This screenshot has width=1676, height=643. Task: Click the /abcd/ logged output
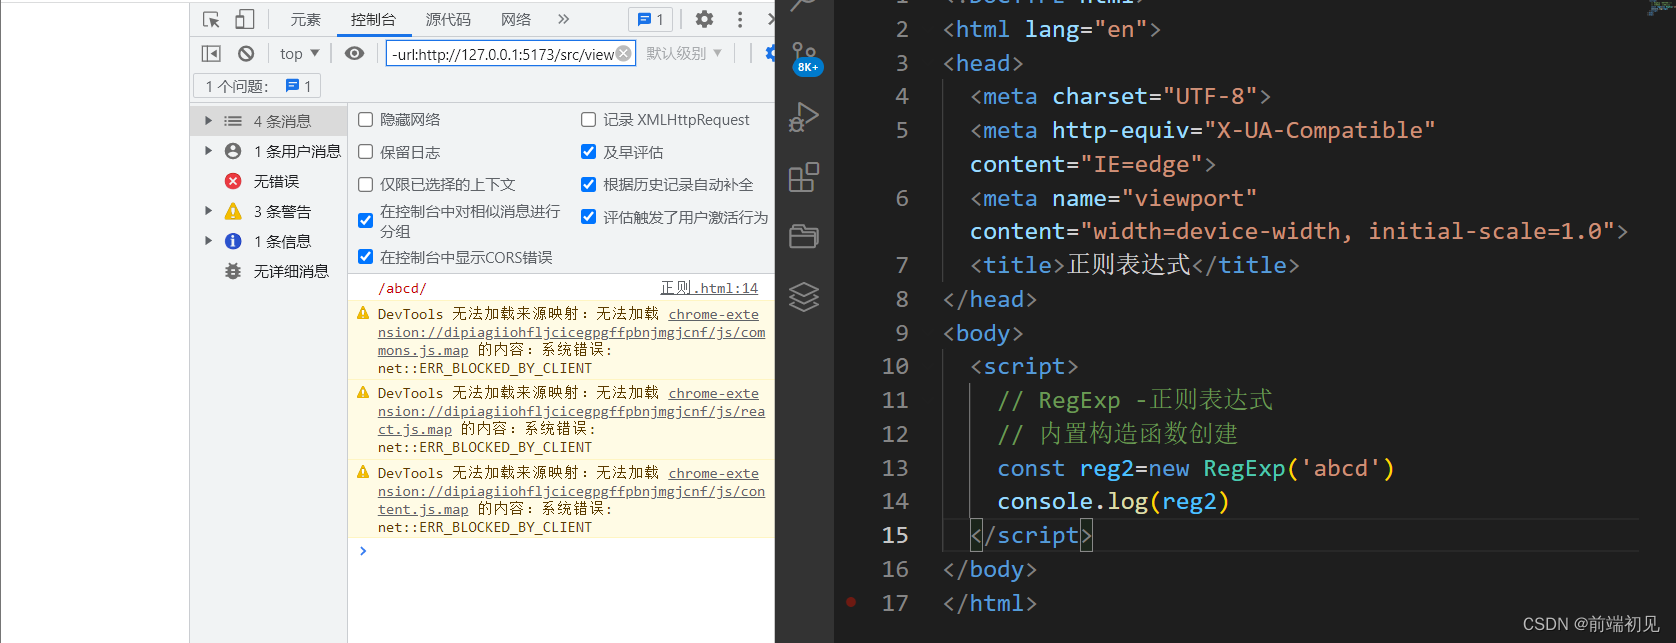pyautogui.click(x=402, y=288)
